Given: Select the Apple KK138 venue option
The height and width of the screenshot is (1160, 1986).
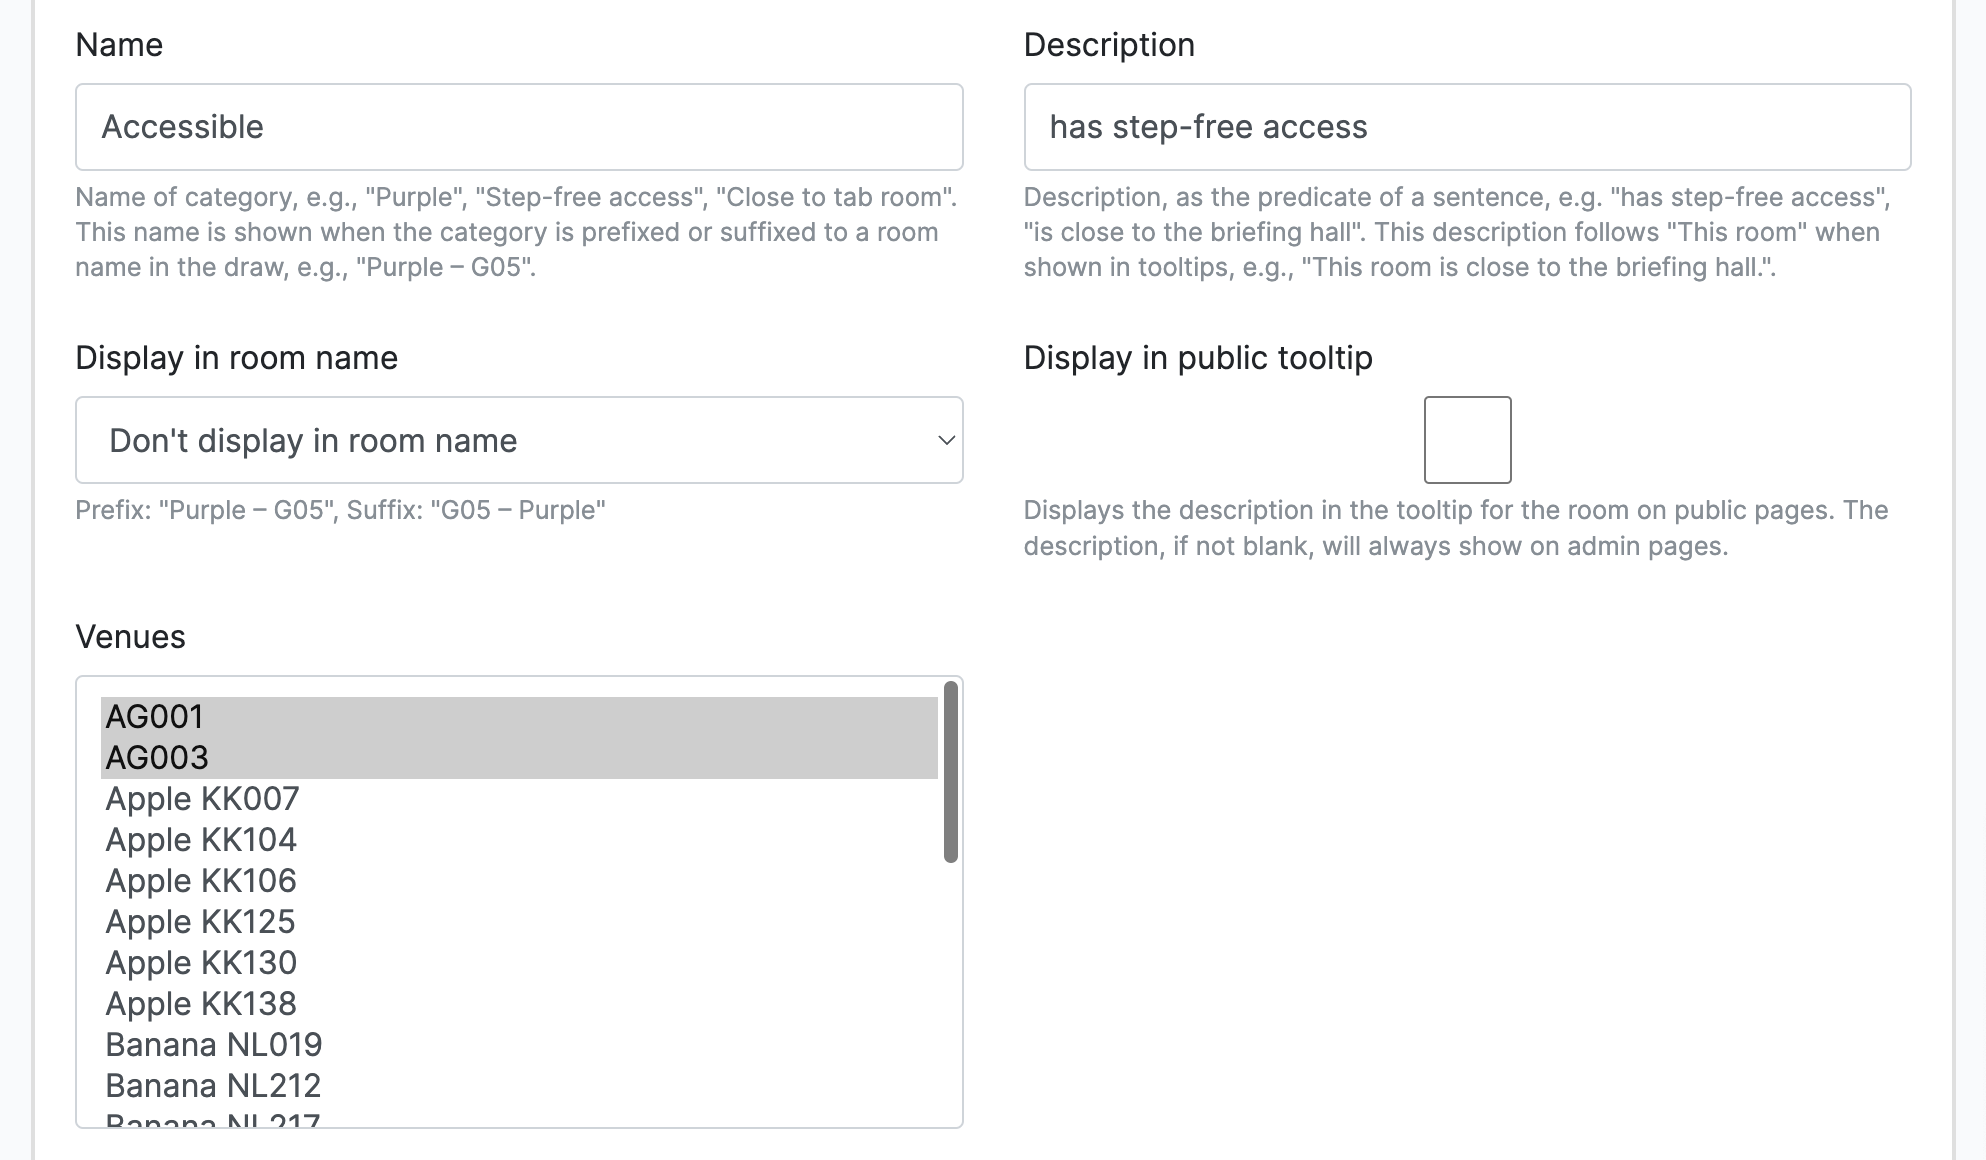Looking at the screenshot, I should coord(519,1004).
